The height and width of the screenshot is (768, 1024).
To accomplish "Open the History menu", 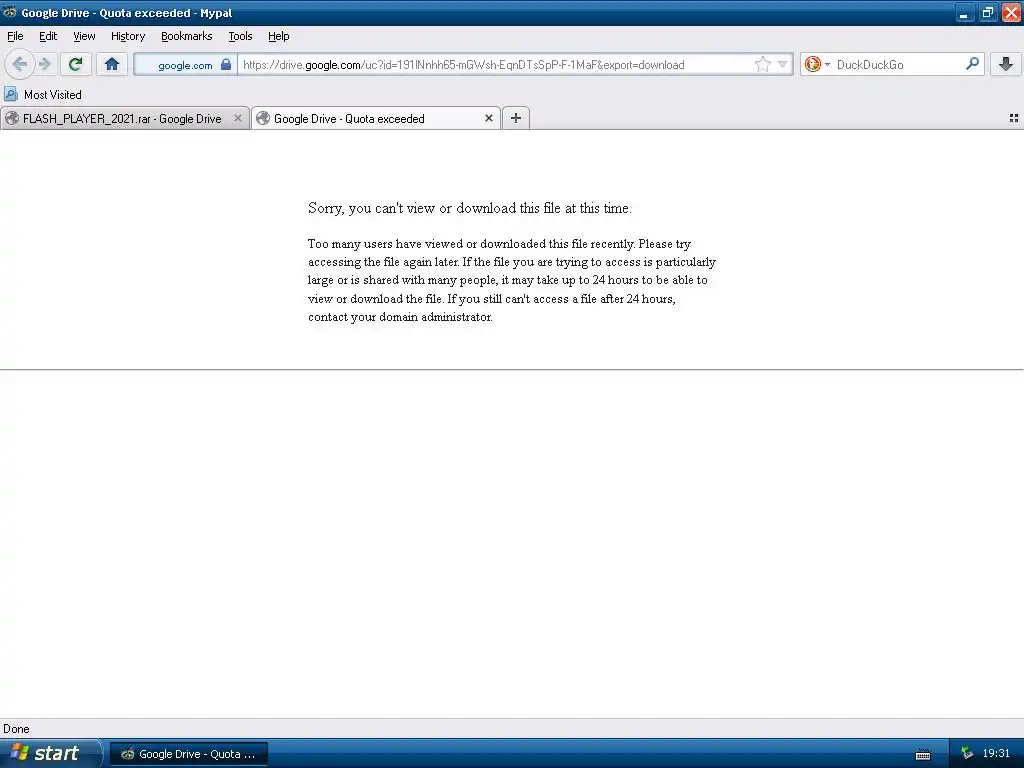I will 128,36.
